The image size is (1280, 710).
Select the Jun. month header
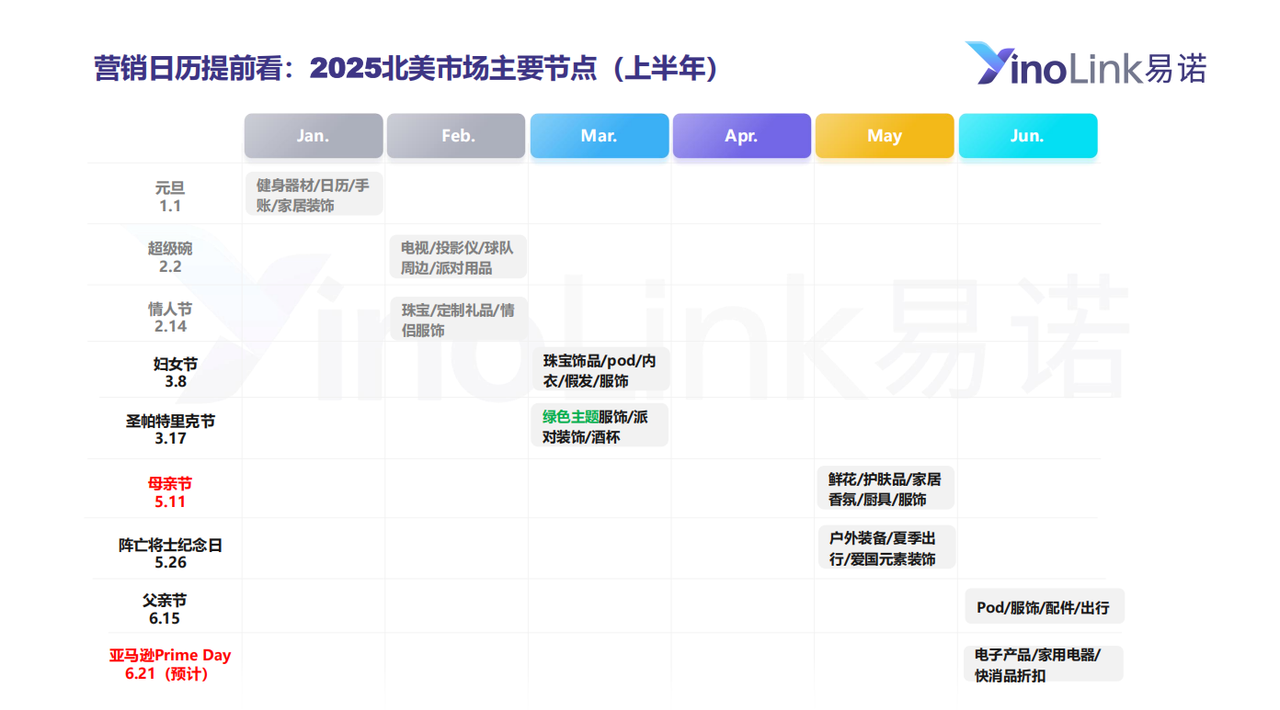(x=1028, y=136)
